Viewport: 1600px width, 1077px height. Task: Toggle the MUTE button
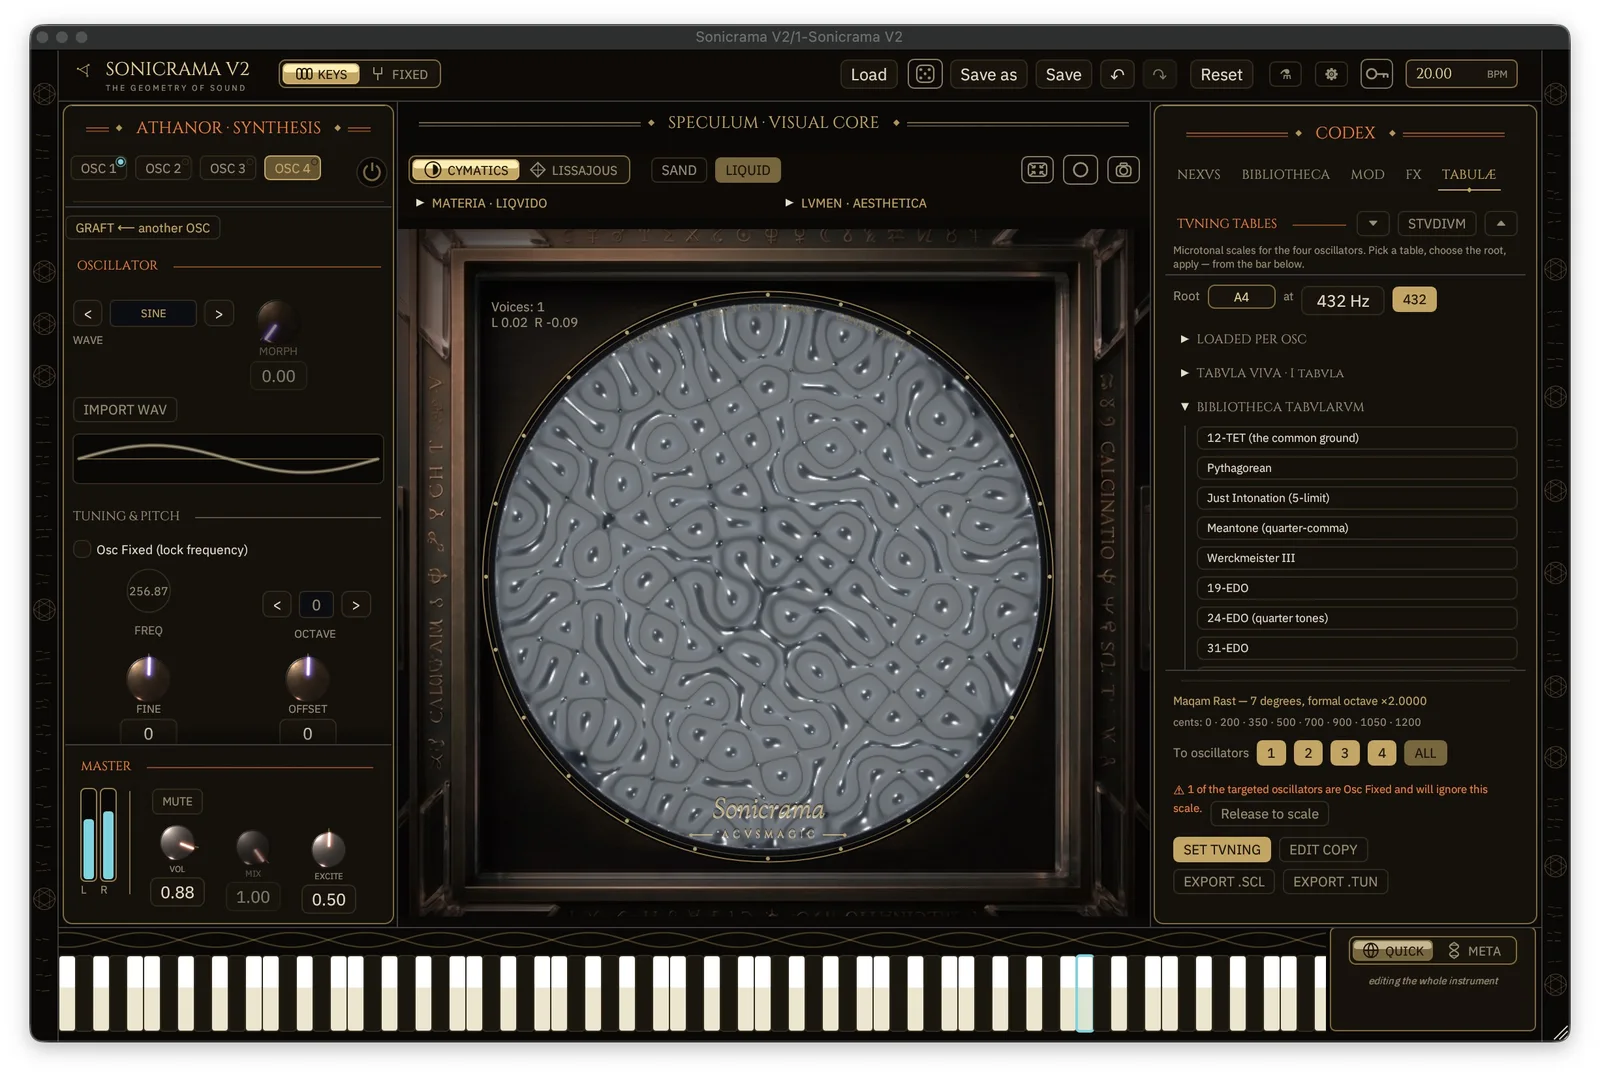tap(177, 801)
